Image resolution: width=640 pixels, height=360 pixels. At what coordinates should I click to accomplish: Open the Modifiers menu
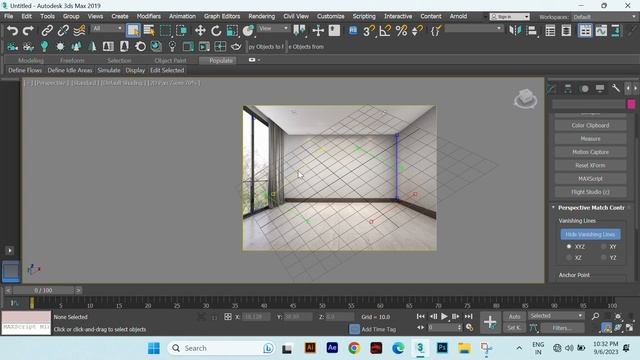(149, 16)
